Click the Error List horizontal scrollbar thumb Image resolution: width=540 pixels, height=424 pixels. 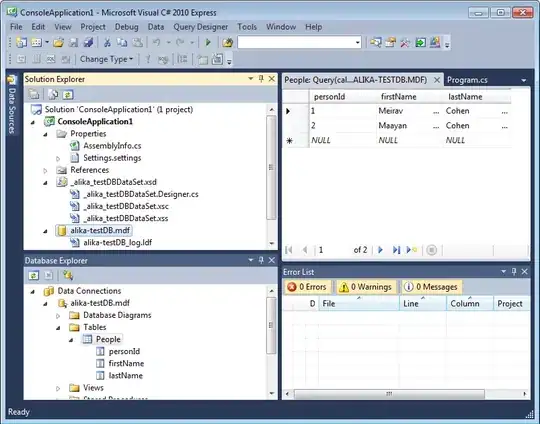[389, 393]
